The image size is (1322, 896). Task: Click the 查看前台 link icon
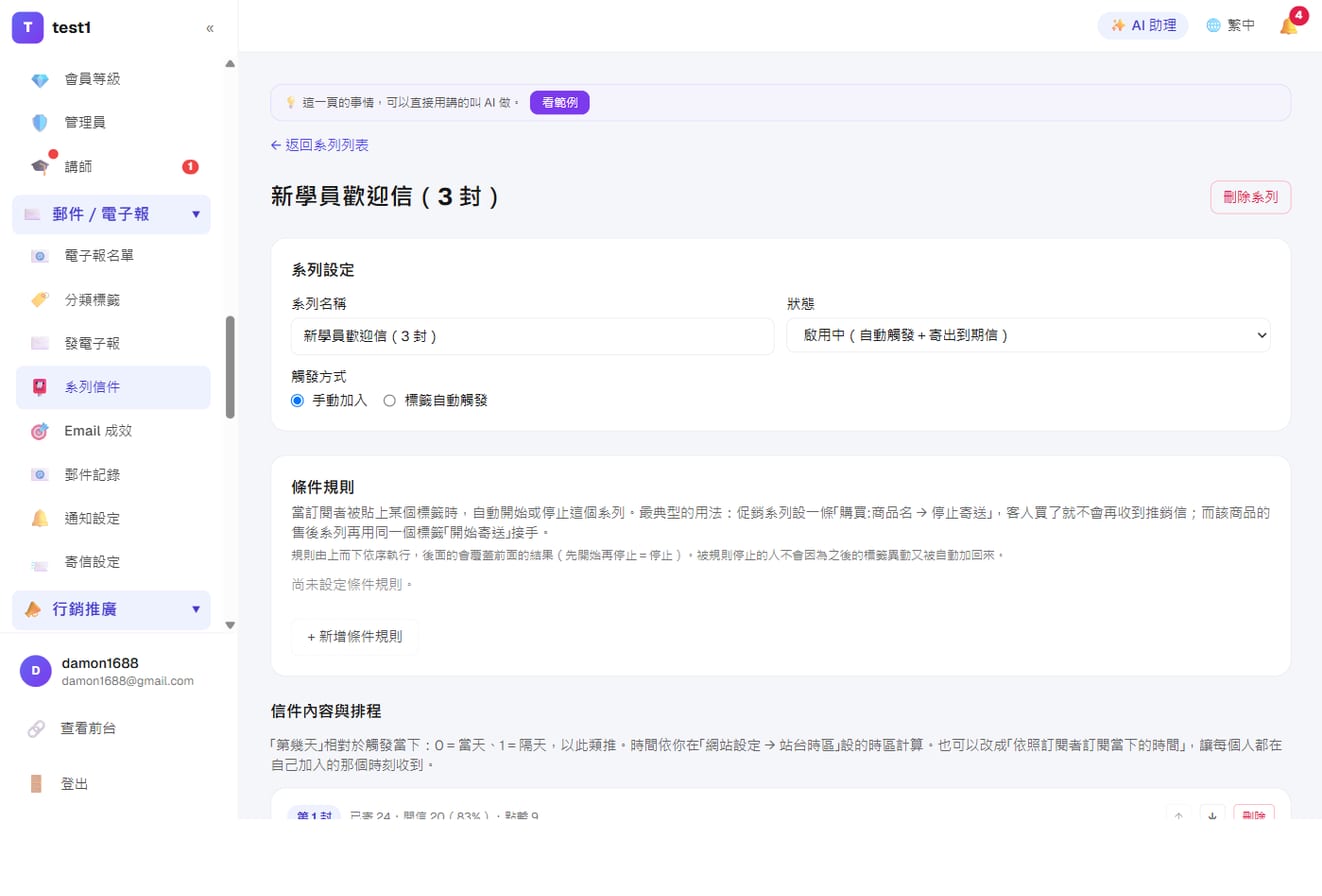pyautogui.click(x=36, y=729)
